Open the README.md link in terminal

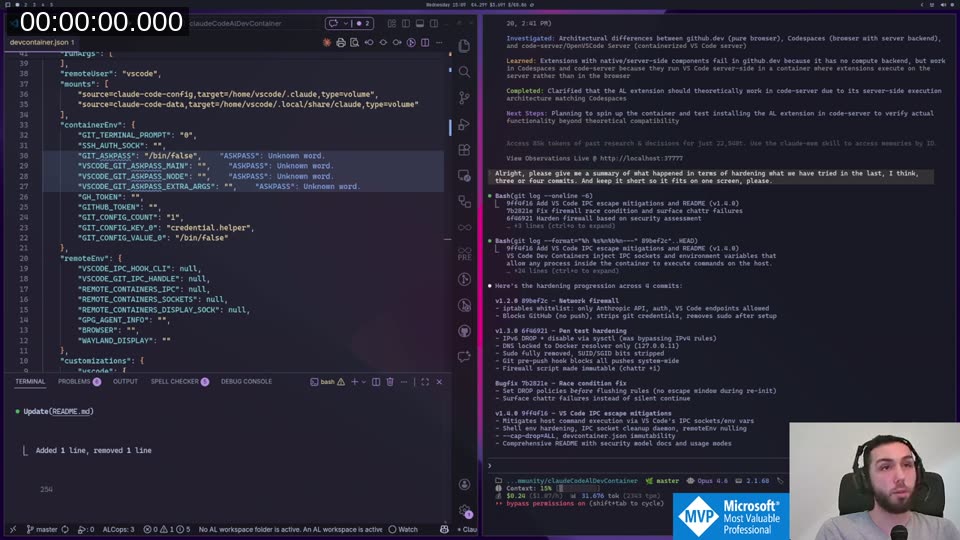72,411
